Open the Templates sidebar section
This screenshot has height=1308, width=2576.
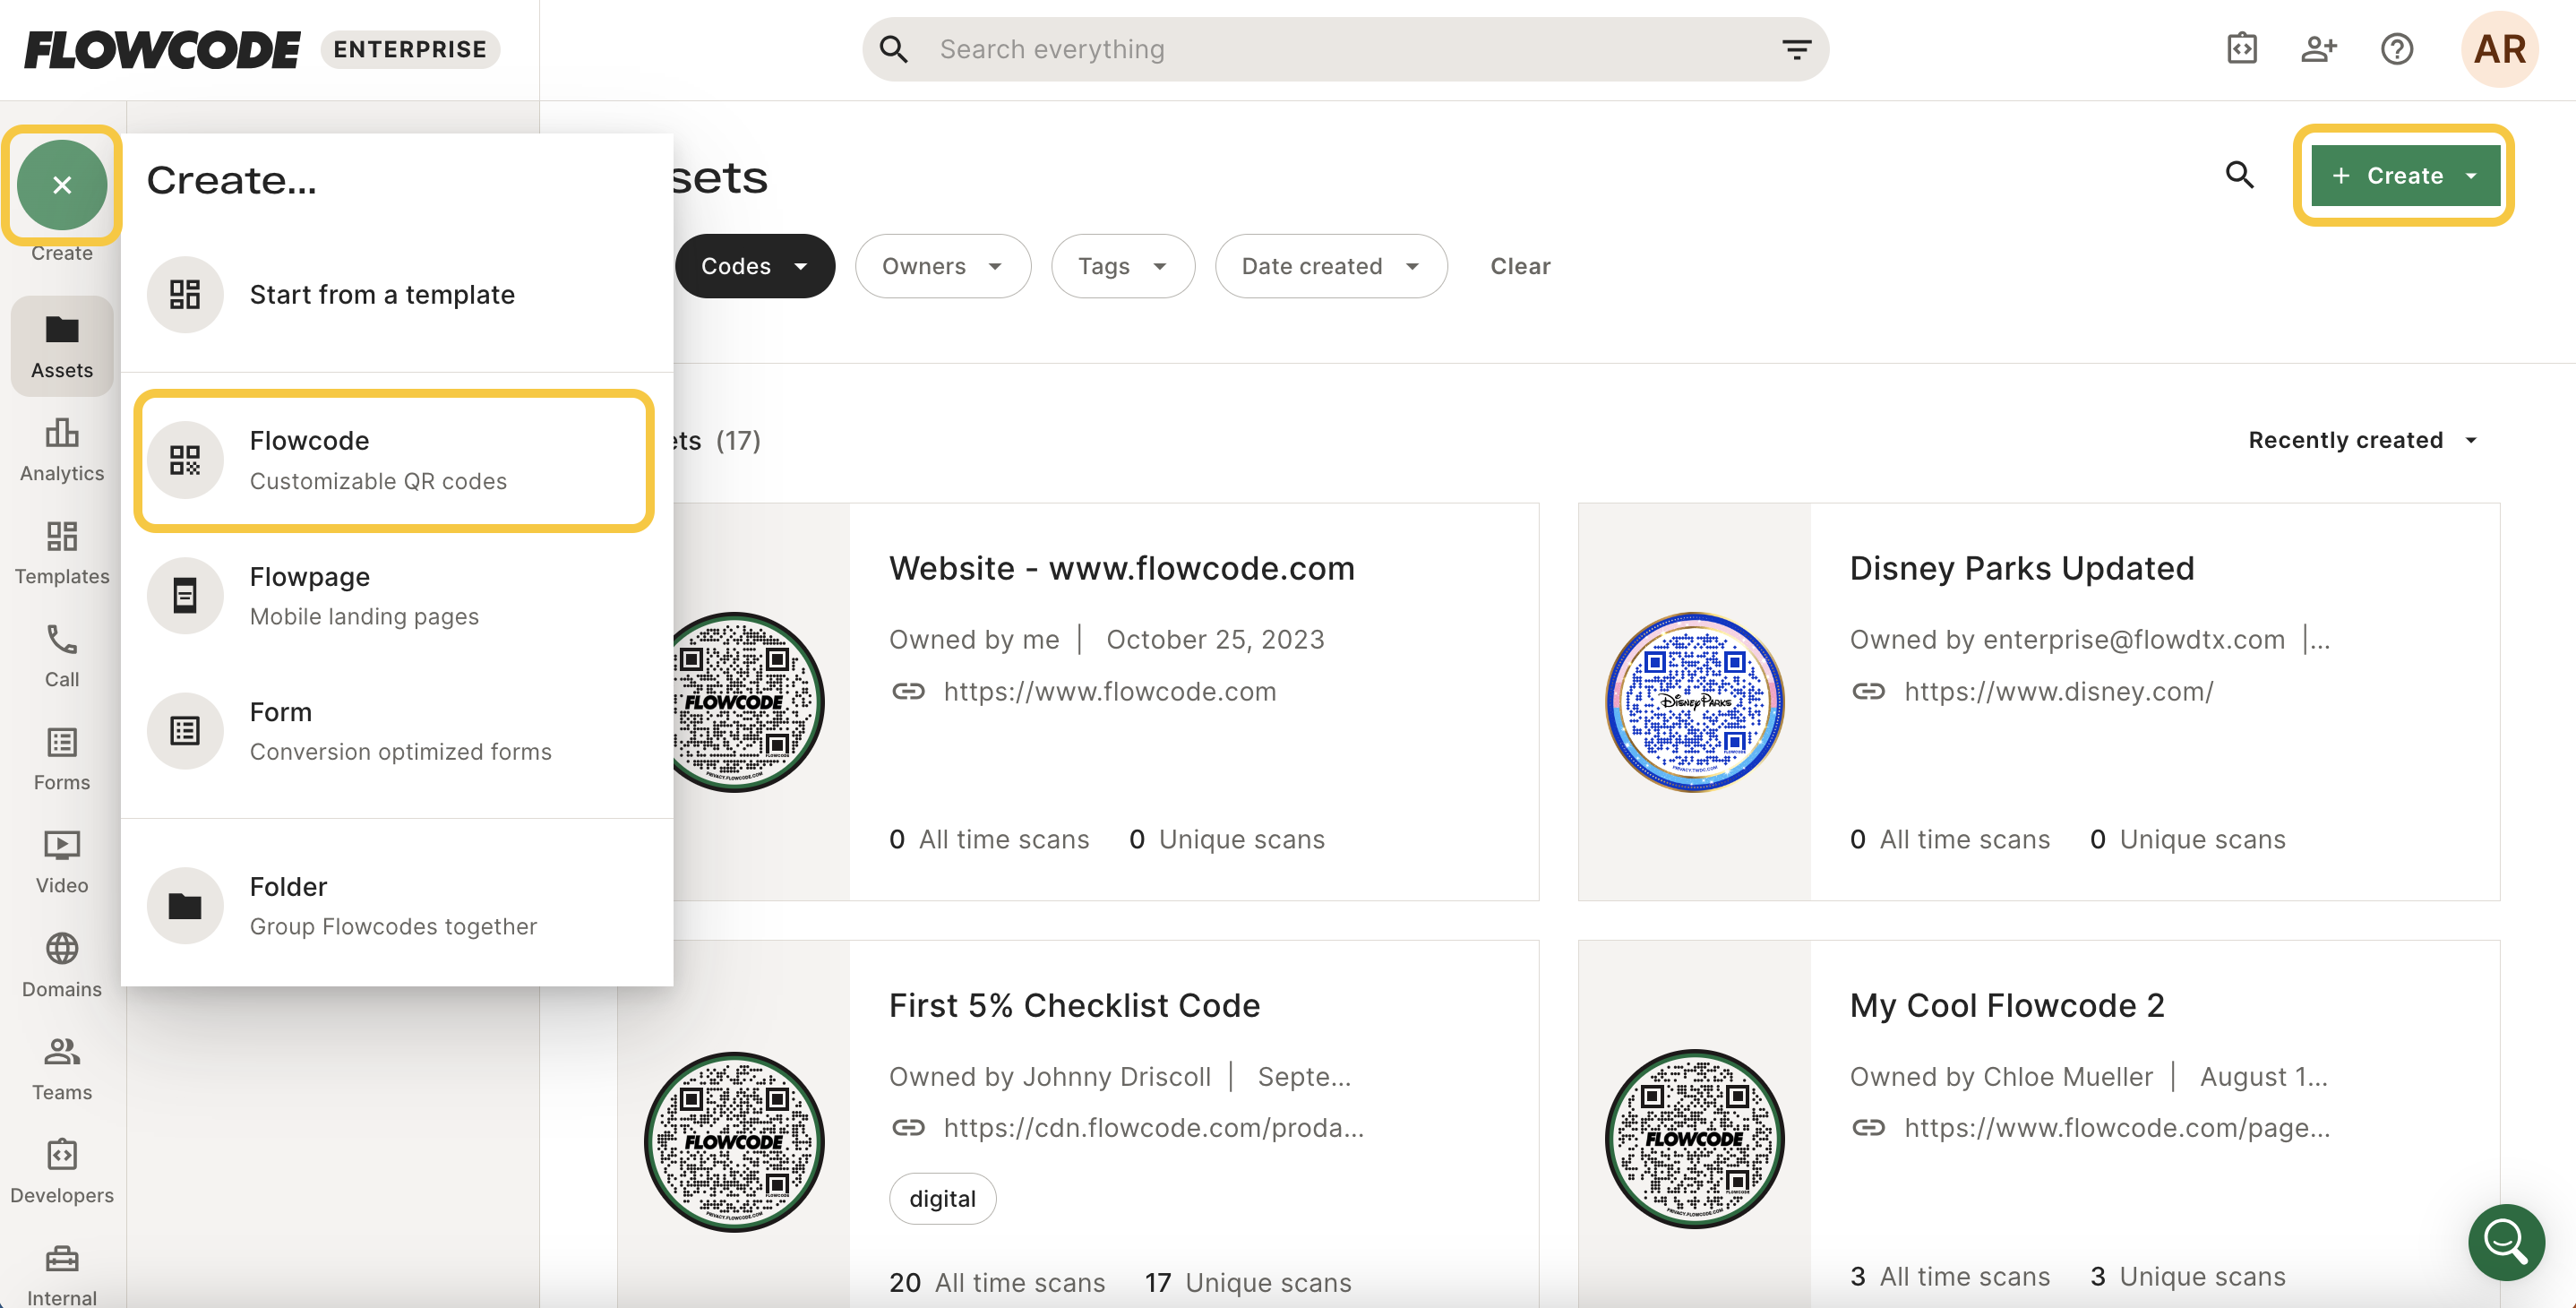[x=61, y=552]
